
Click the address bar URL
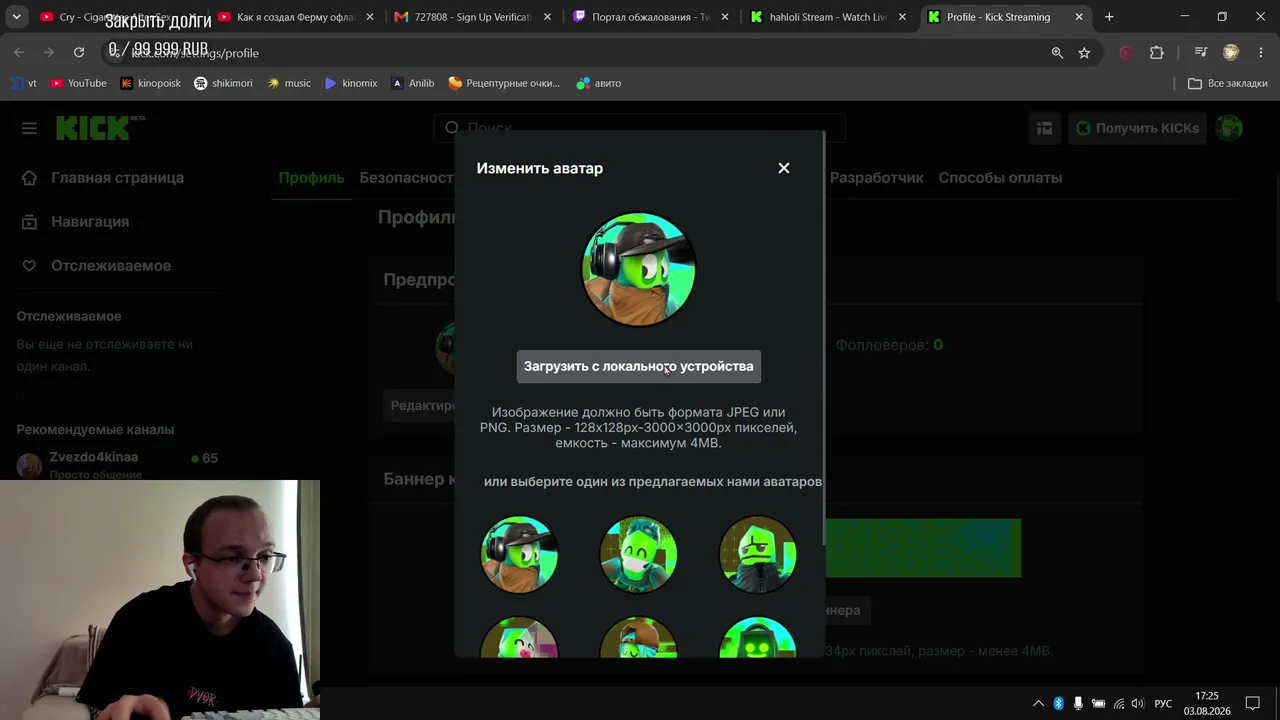point(195,53)
